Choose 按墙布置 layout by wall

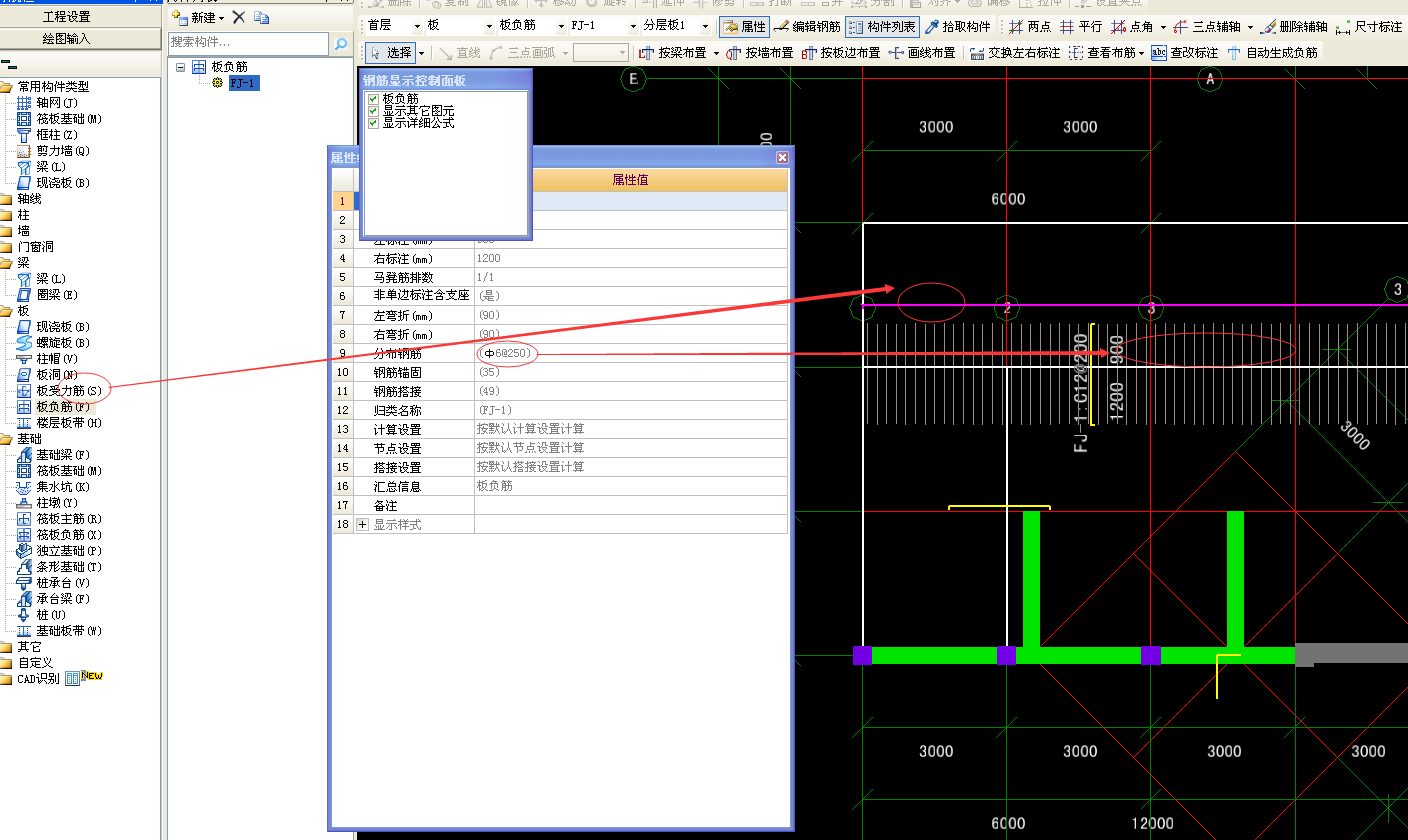(760, 53)
